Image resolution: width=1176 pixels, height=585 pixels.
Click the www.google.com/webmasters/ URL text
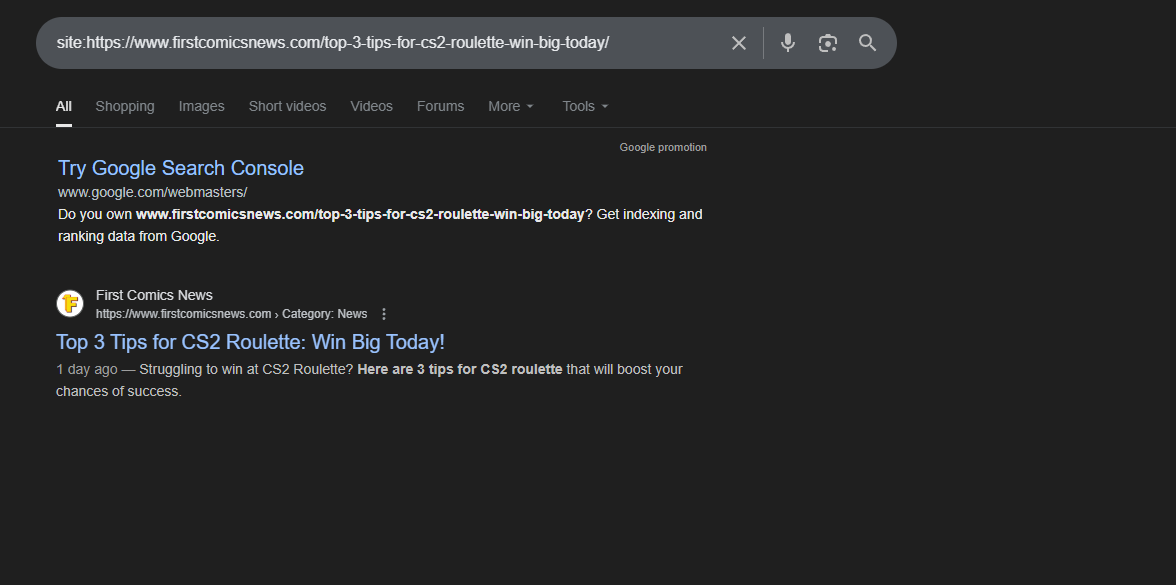152,192
